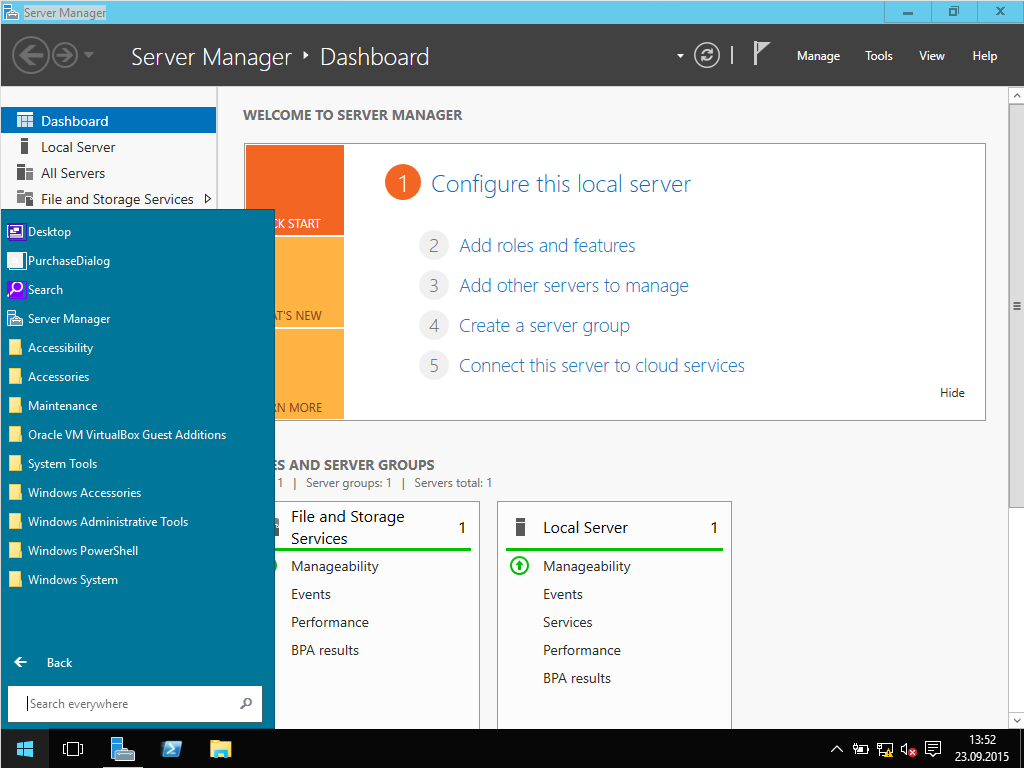Click the Add roles and features link

[x=547, y=245]
